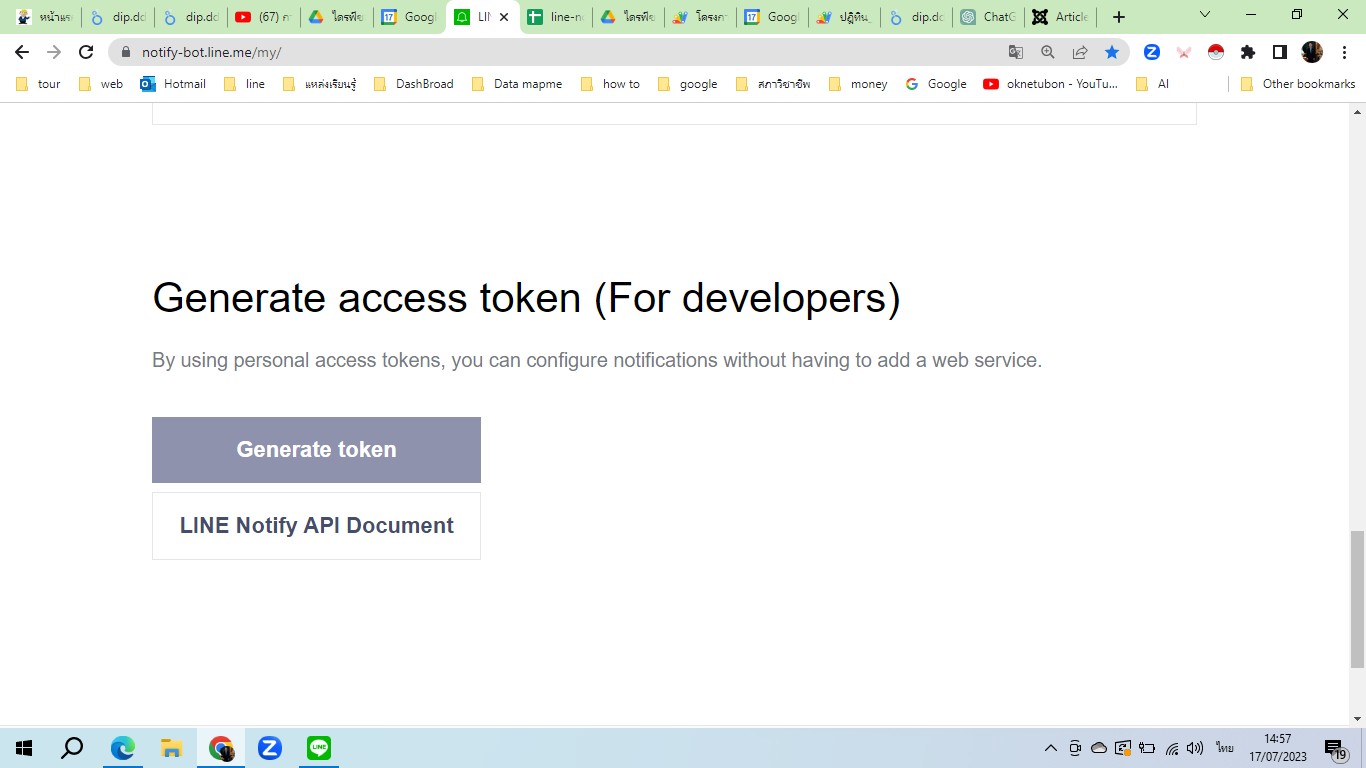Image resolution: width=1366 pixels, height=768 pixels.
Task: Switch to the first dip.do tab
Action: pos(118,17)
